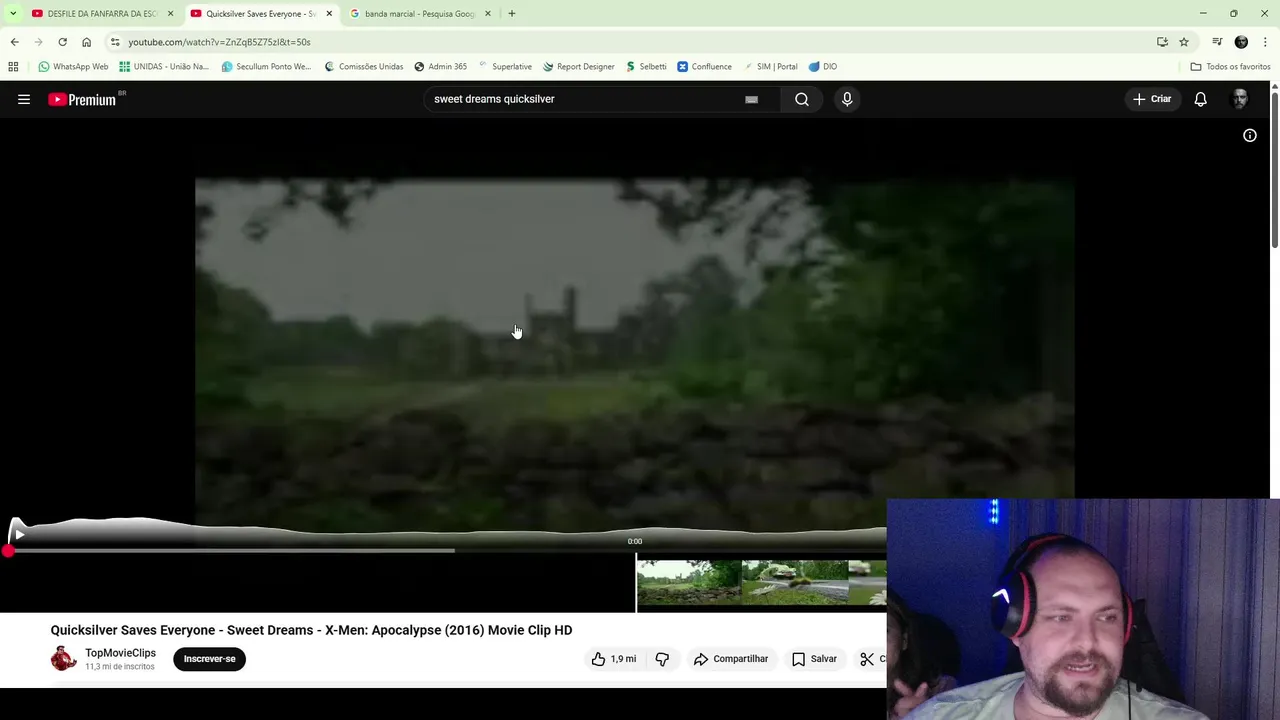Open Admin 365 bookmark
Screen dimensions: 1280x720
tap(440, 67)
